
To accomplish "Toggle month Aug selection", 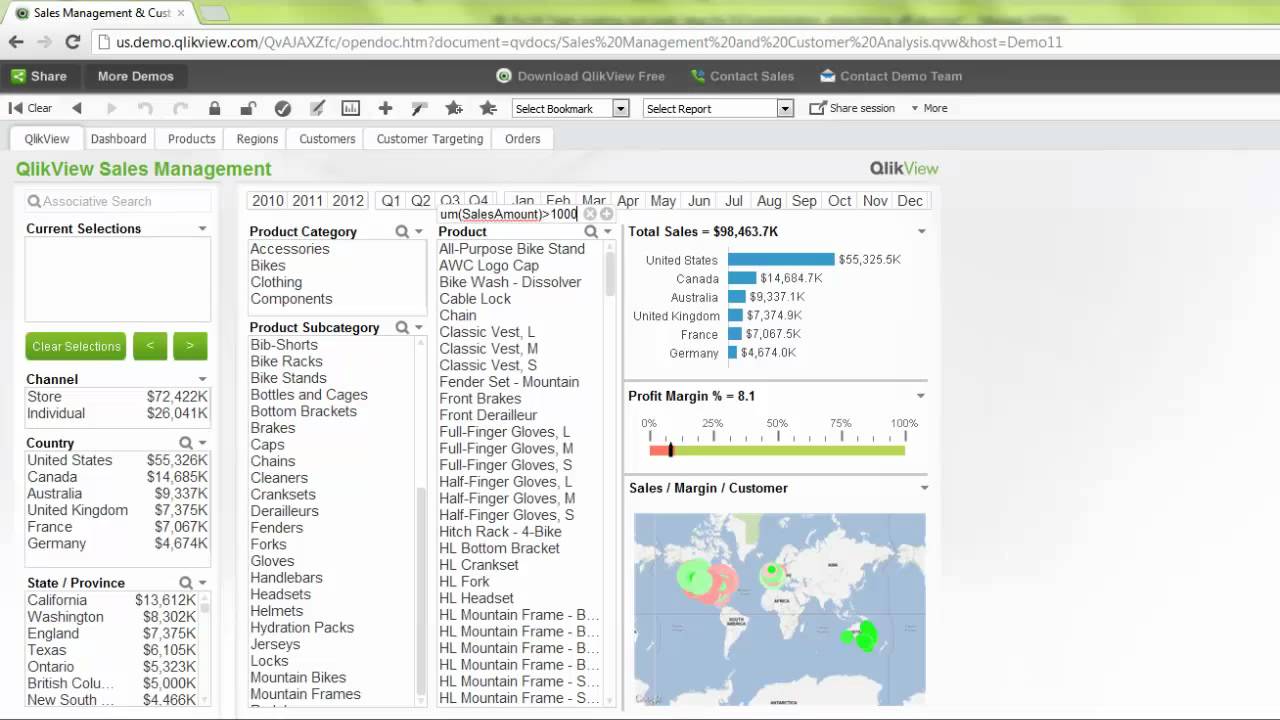I will [769, 201].
